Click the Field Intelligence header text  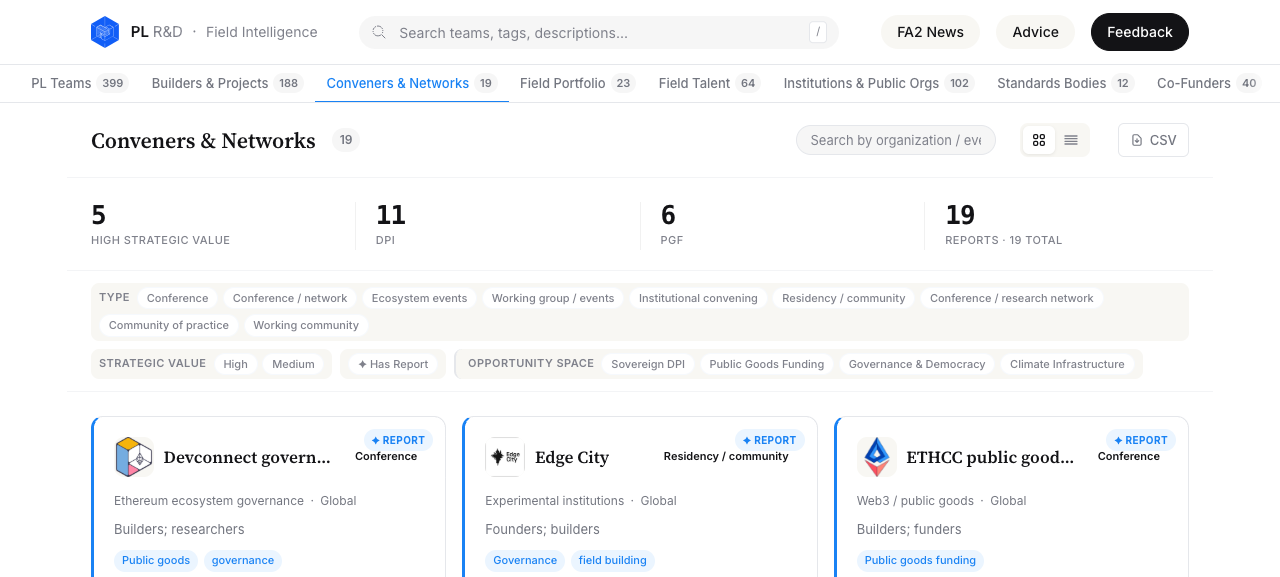pyautogui.click(x=262, y=32)
